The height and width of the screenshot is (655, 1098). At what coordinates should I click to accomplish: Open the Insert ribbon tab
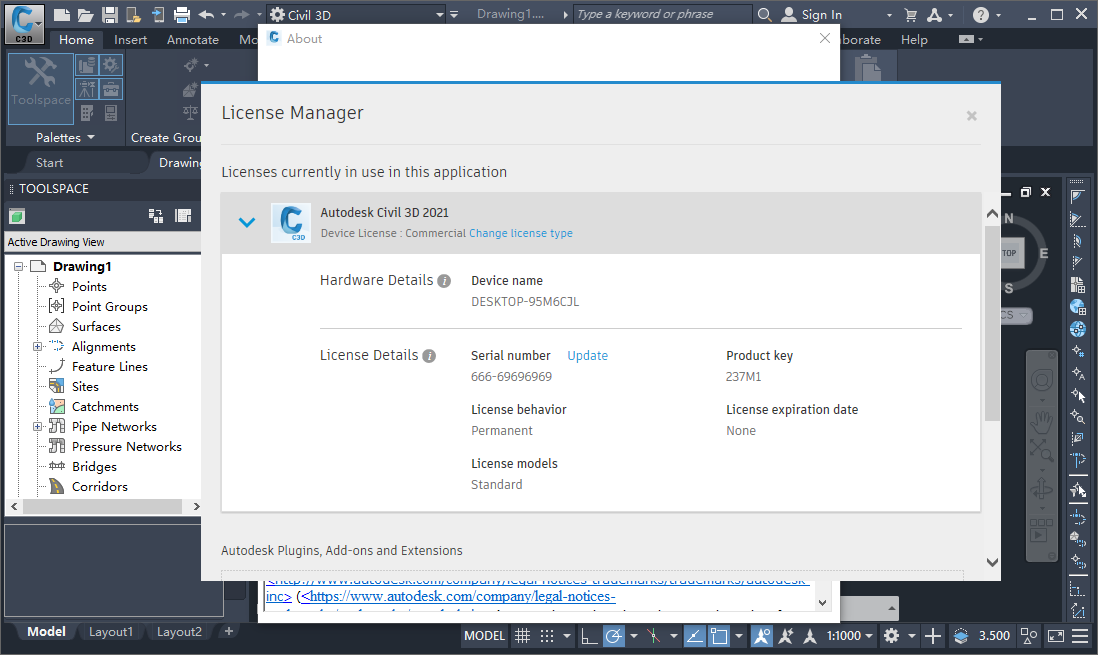(130, 40)
